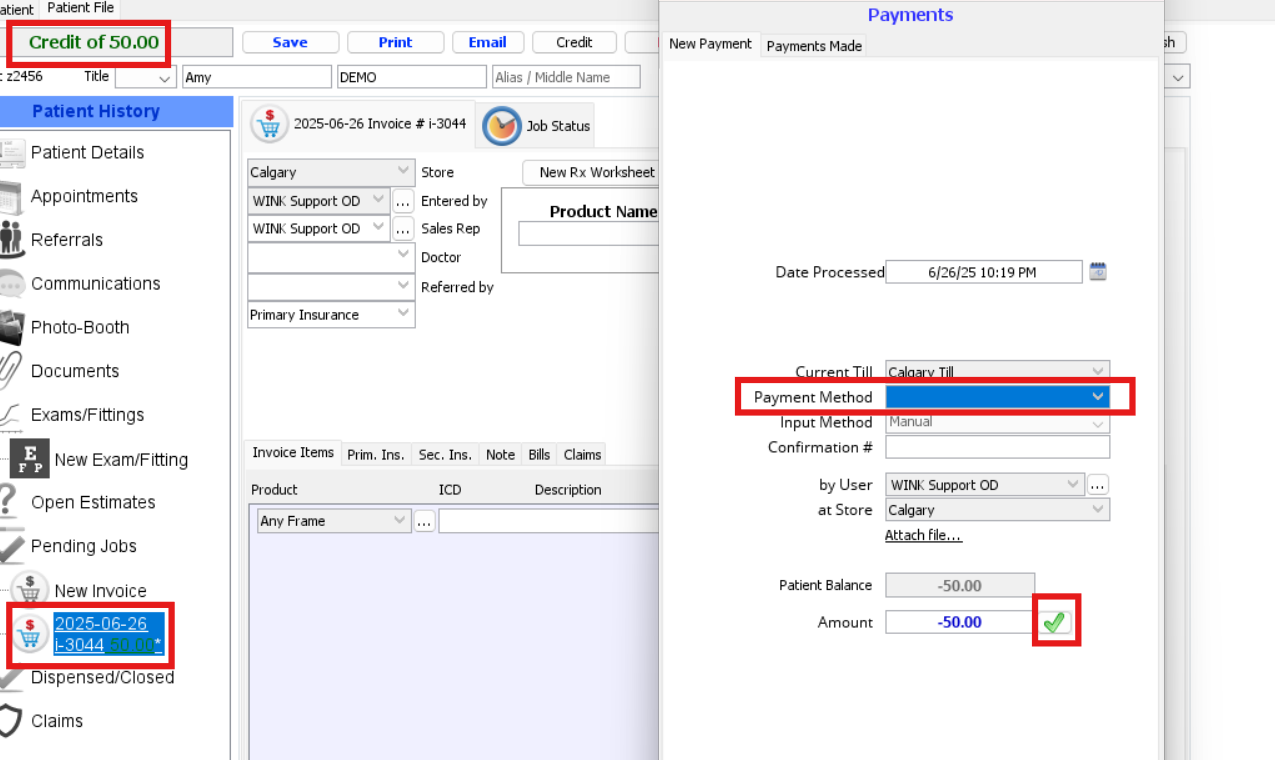Viewport: 1275px width, 760px height.
Task: Click the Referrals people icon
Action: pos(11,240)
